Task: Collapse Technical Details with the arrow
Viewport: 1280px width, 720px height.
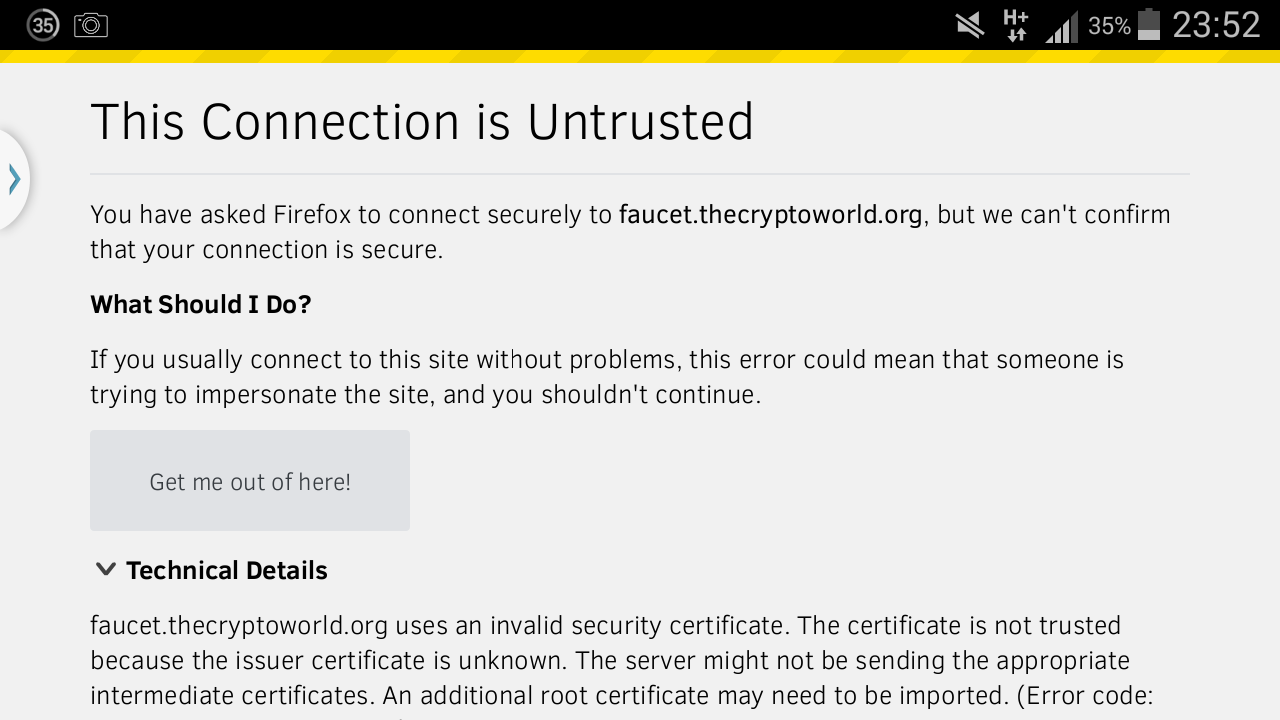Action: [x=105, y=569]
